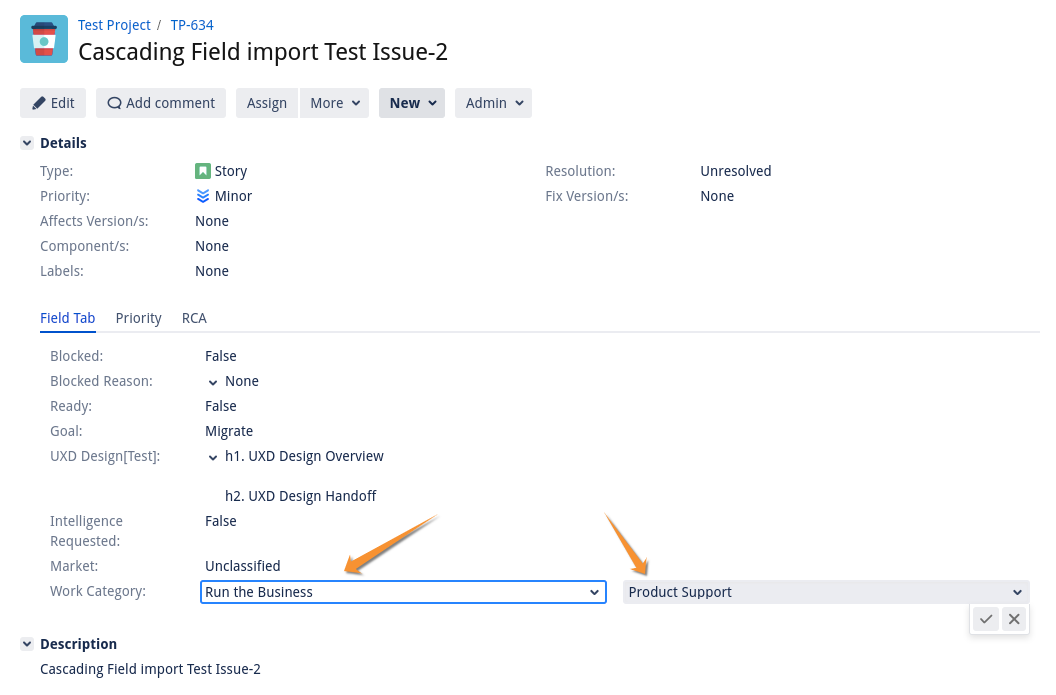The image size is (1056, 695).
Task: Collapse the UXD Design Overview field chevron
Action: [x=212, y=457]
